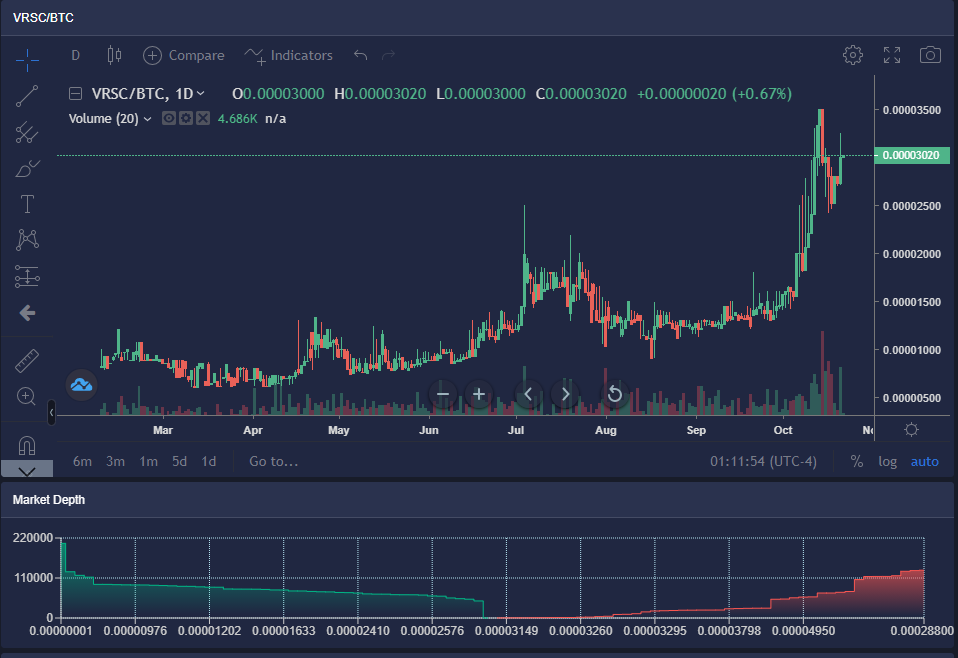Image resolution: width=958 pixels, height=658 pixels.
Task: Zoom in chart with plus button
Action: [479, 395]
